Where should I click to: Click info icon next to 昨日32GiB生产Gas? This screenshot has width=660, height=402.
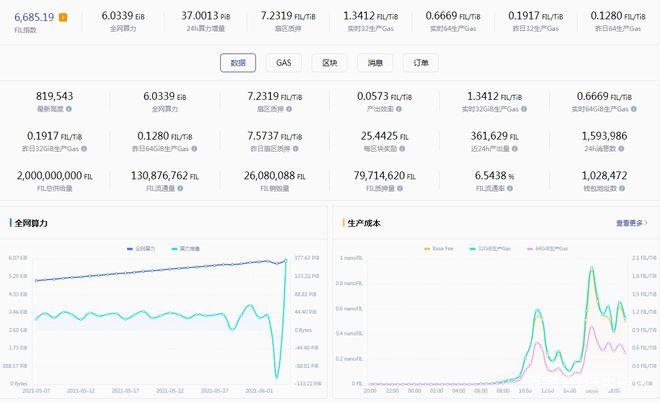(x=82, y=149)
